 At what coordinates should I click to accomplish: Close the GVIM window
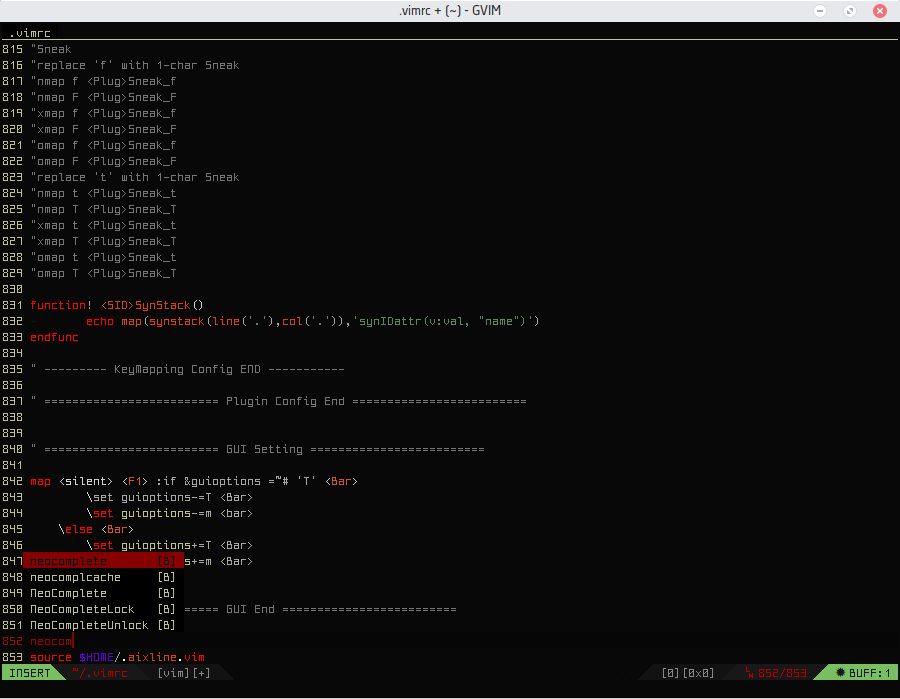(880, 11)
